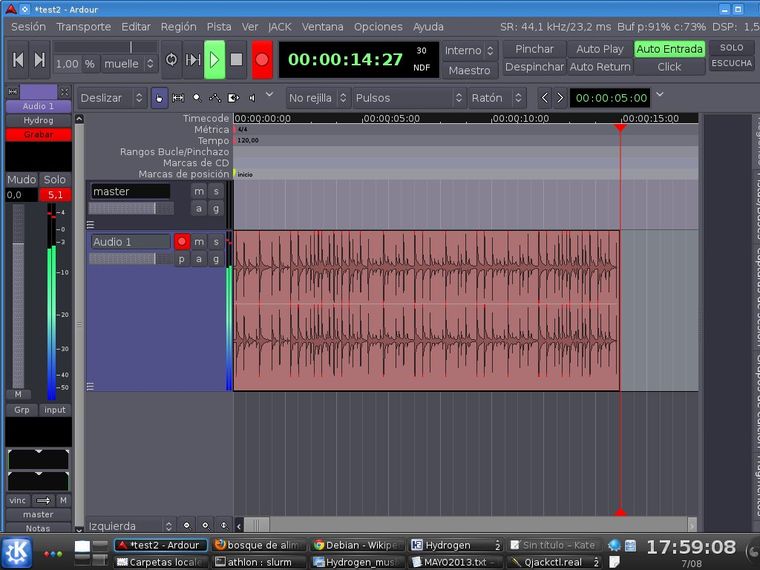Screen dimensions: 760x570
Task: Toggle record arm on Audio 1 track
Action: (x=182, y=241)
